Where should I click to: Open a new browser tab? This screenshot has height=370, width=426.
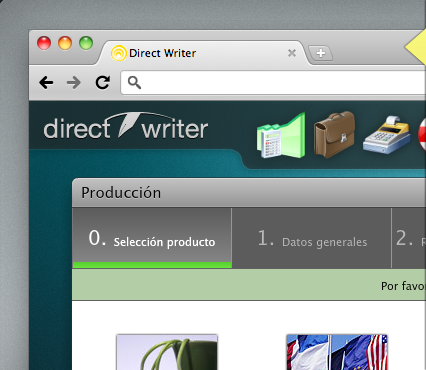[321, 53]
